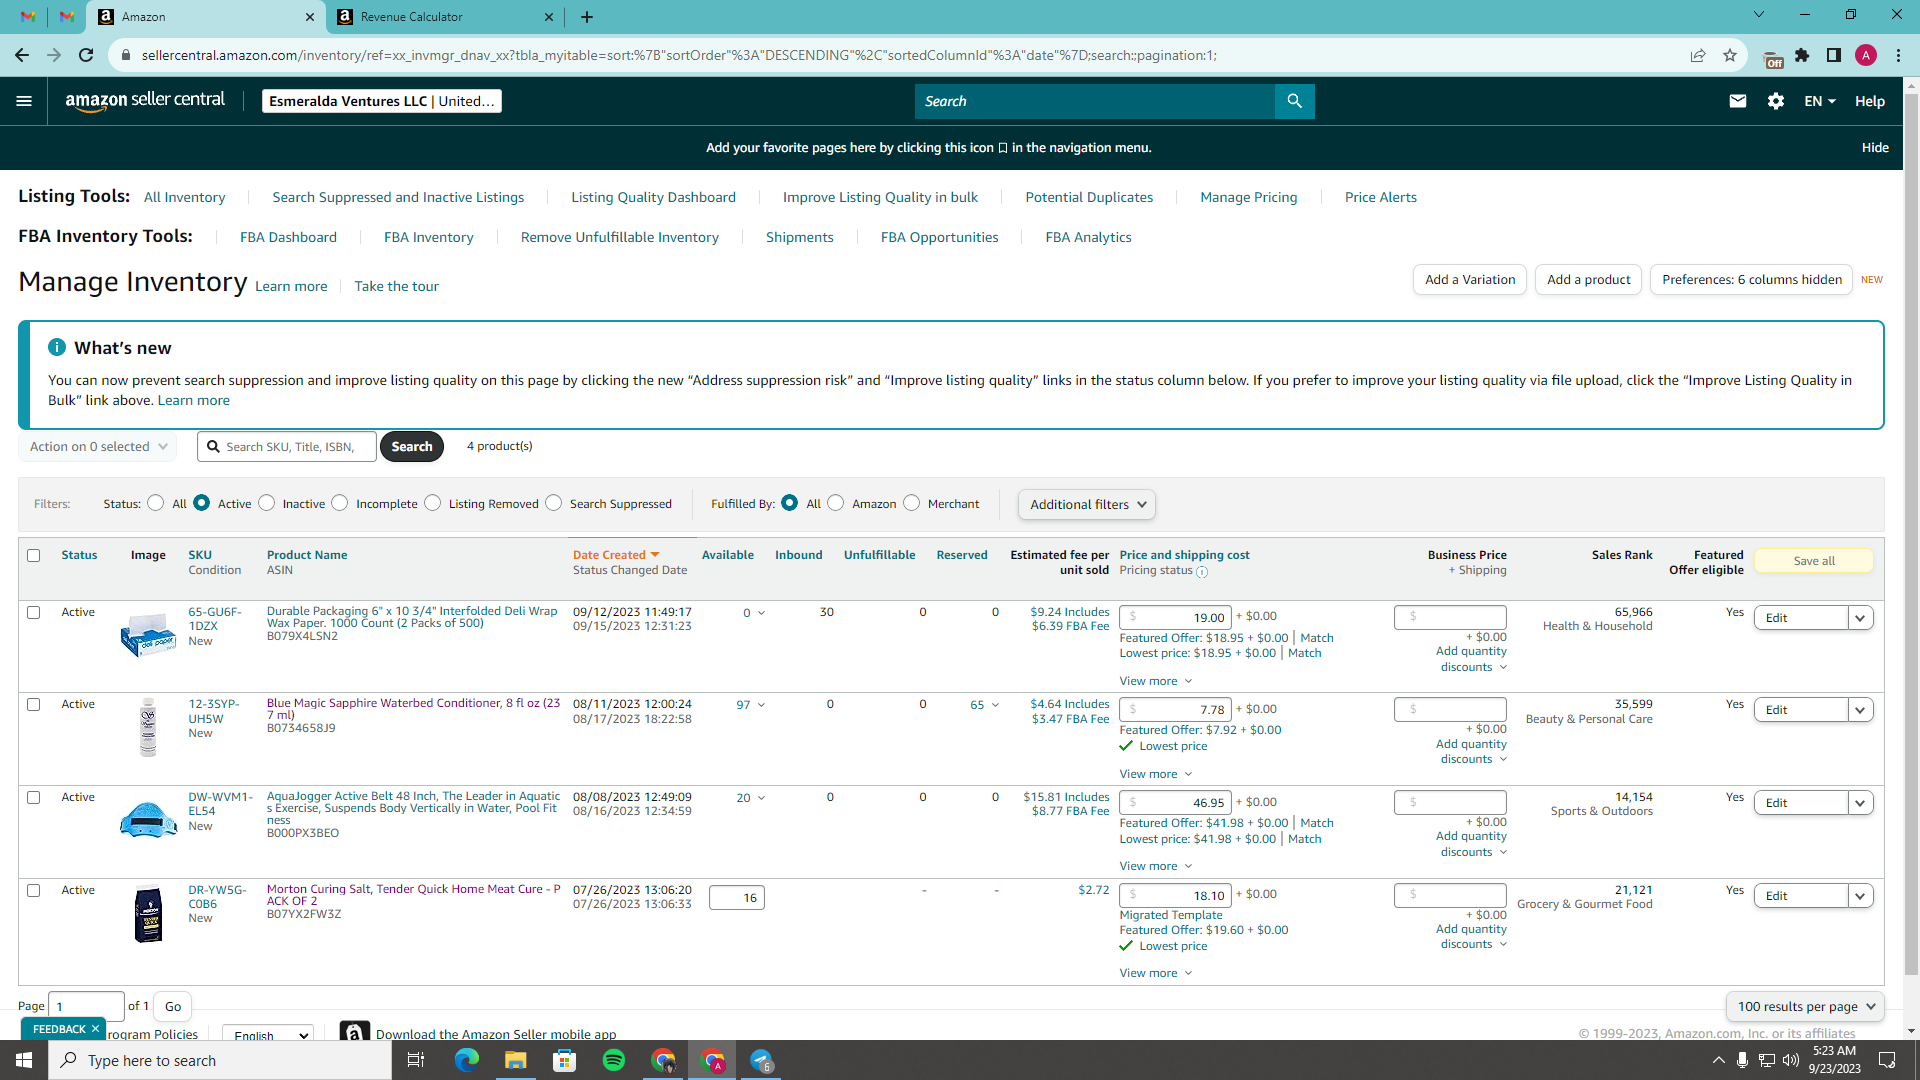Image resolution: width=1920 pixels, height=1080 pixels.
Task: Check the Durable Packaging row checkbox
Action: pyautogui.click(x=34, y=612)
